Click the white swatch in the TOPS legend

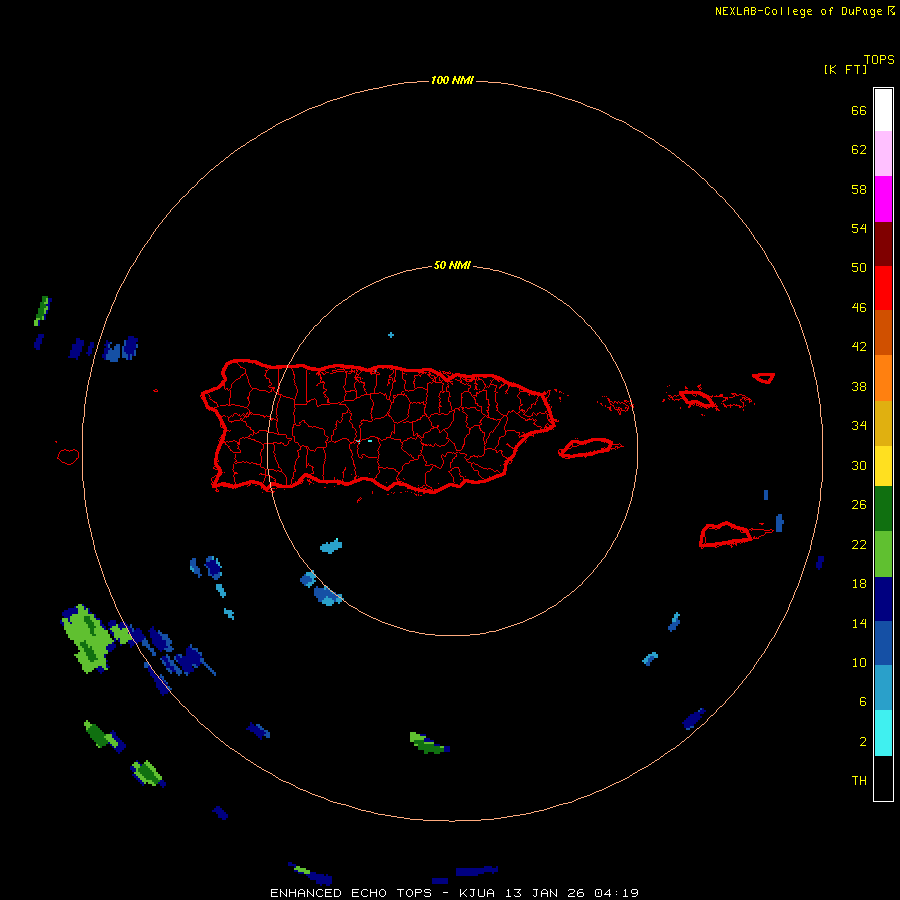click(883, 110)
